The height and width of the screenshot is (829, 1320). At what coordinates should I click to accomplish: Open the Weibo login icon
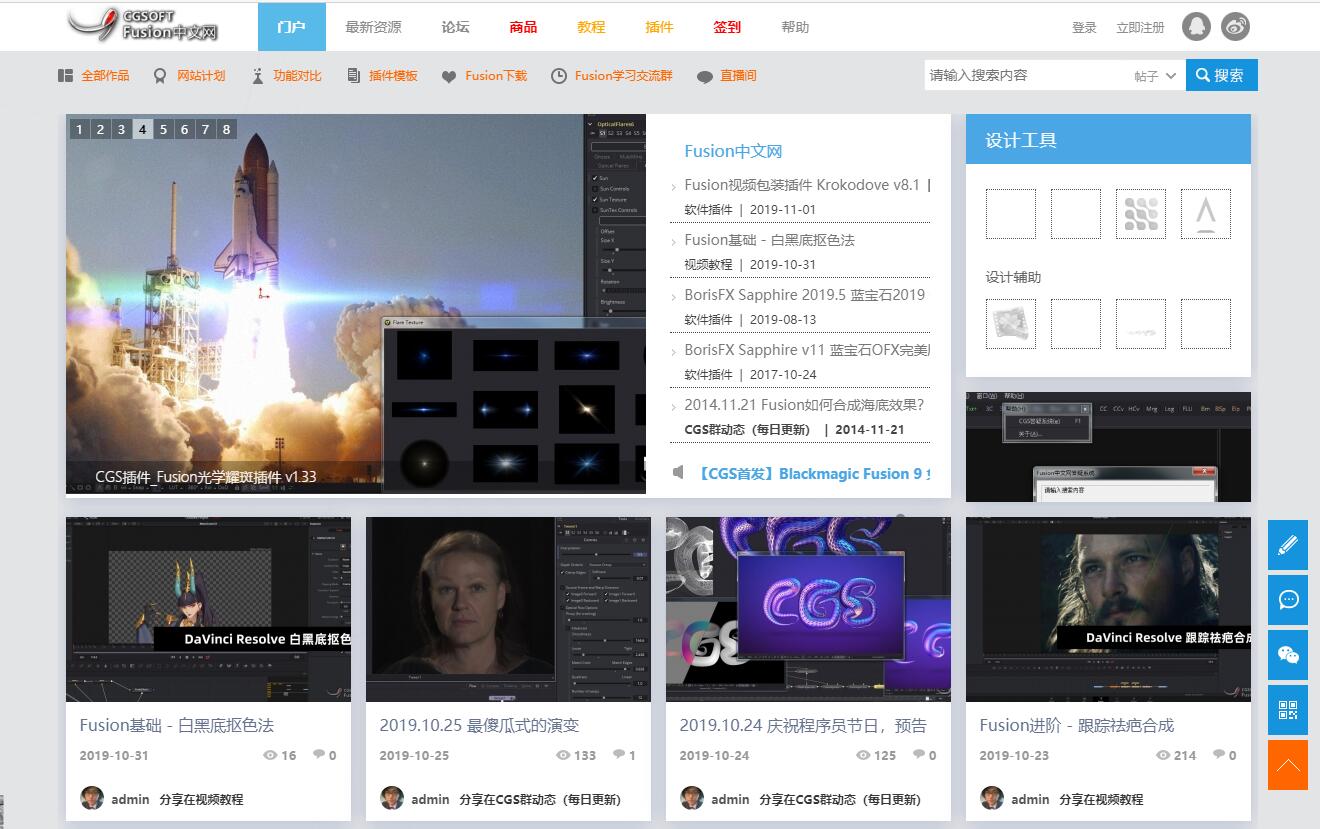pyautogui.click(x=1236, y=27)
